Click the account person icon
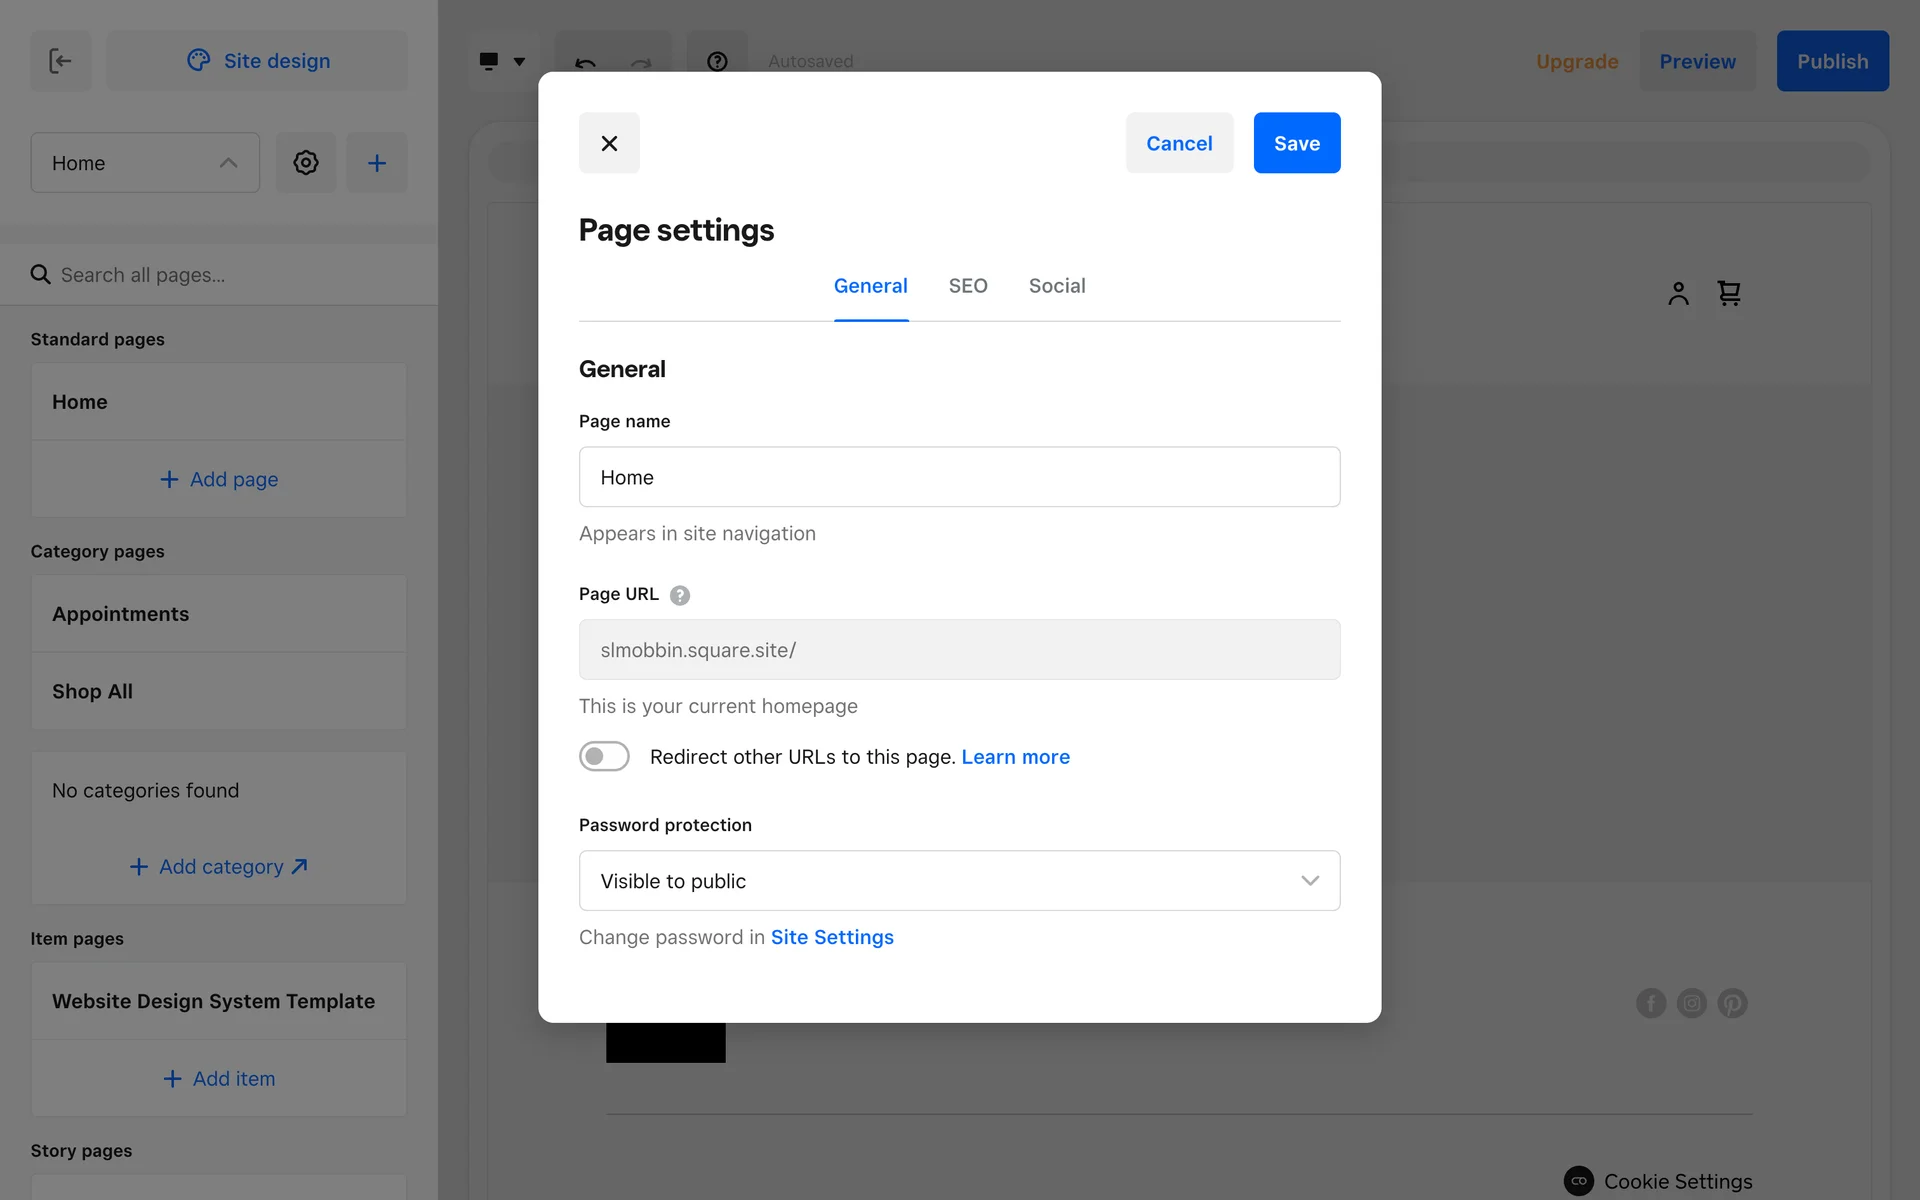 [x=1678, y=293]
